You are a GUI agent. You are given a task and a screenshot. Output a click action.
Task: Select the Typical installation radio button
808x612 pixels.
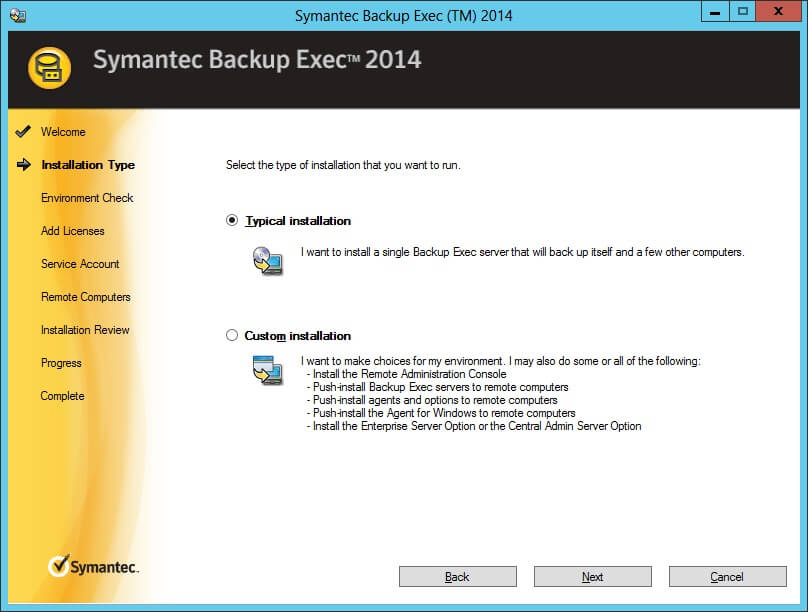click(232, 220)
